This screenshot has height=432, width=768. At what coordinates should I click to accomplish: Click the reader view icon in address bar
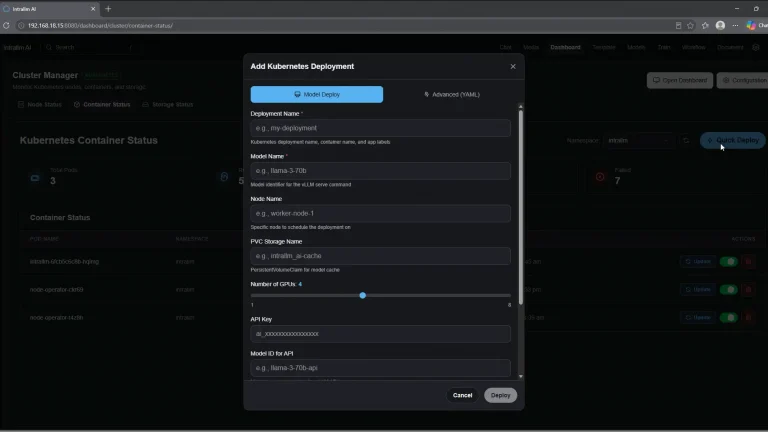[x=678, y=25]
